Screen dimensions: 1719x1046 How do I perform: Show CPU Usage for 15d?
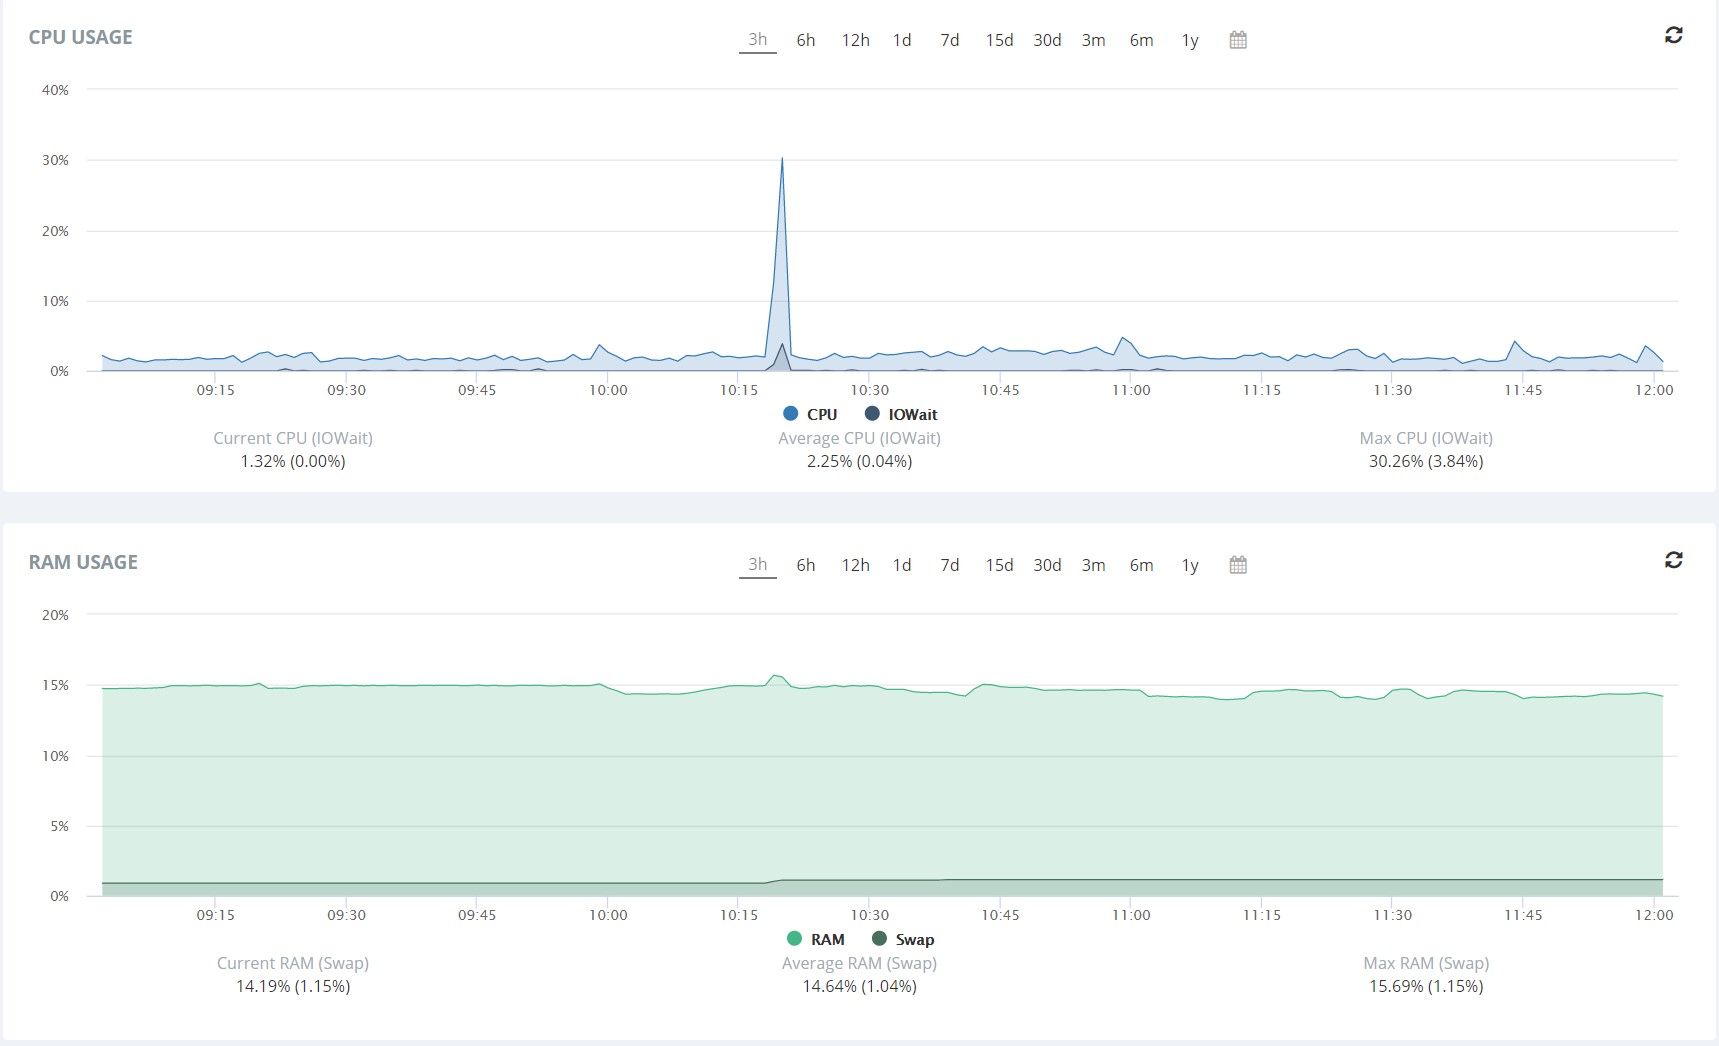pos(999,40)
